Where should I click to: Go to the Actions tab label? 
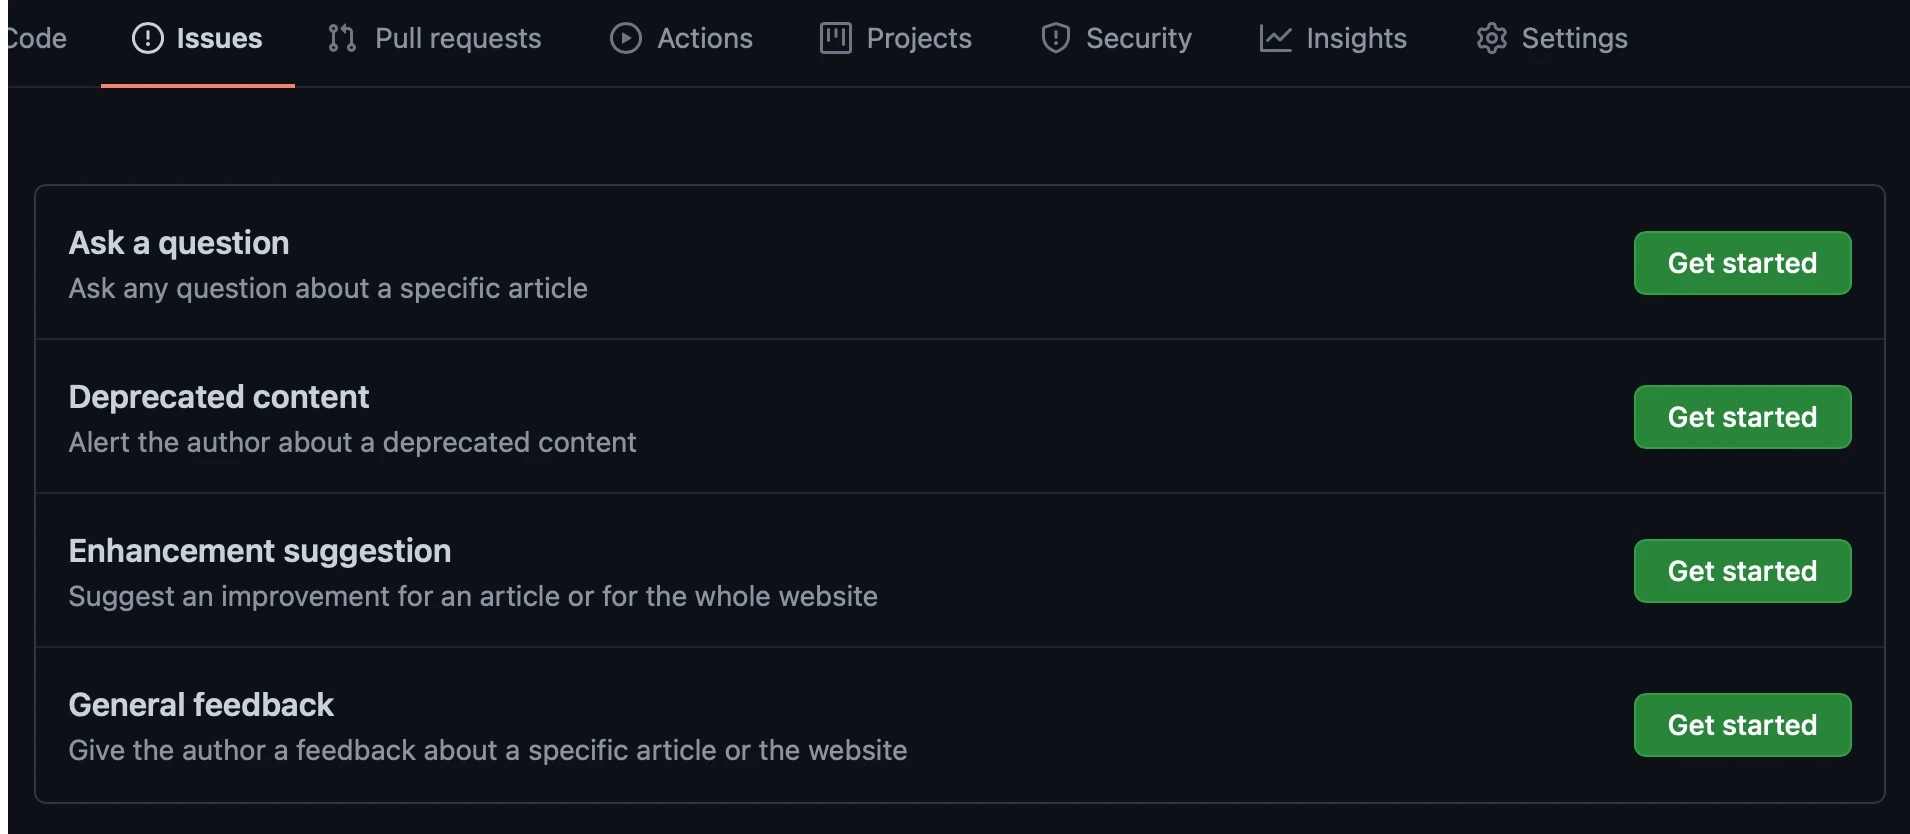(x=704, y=38)
